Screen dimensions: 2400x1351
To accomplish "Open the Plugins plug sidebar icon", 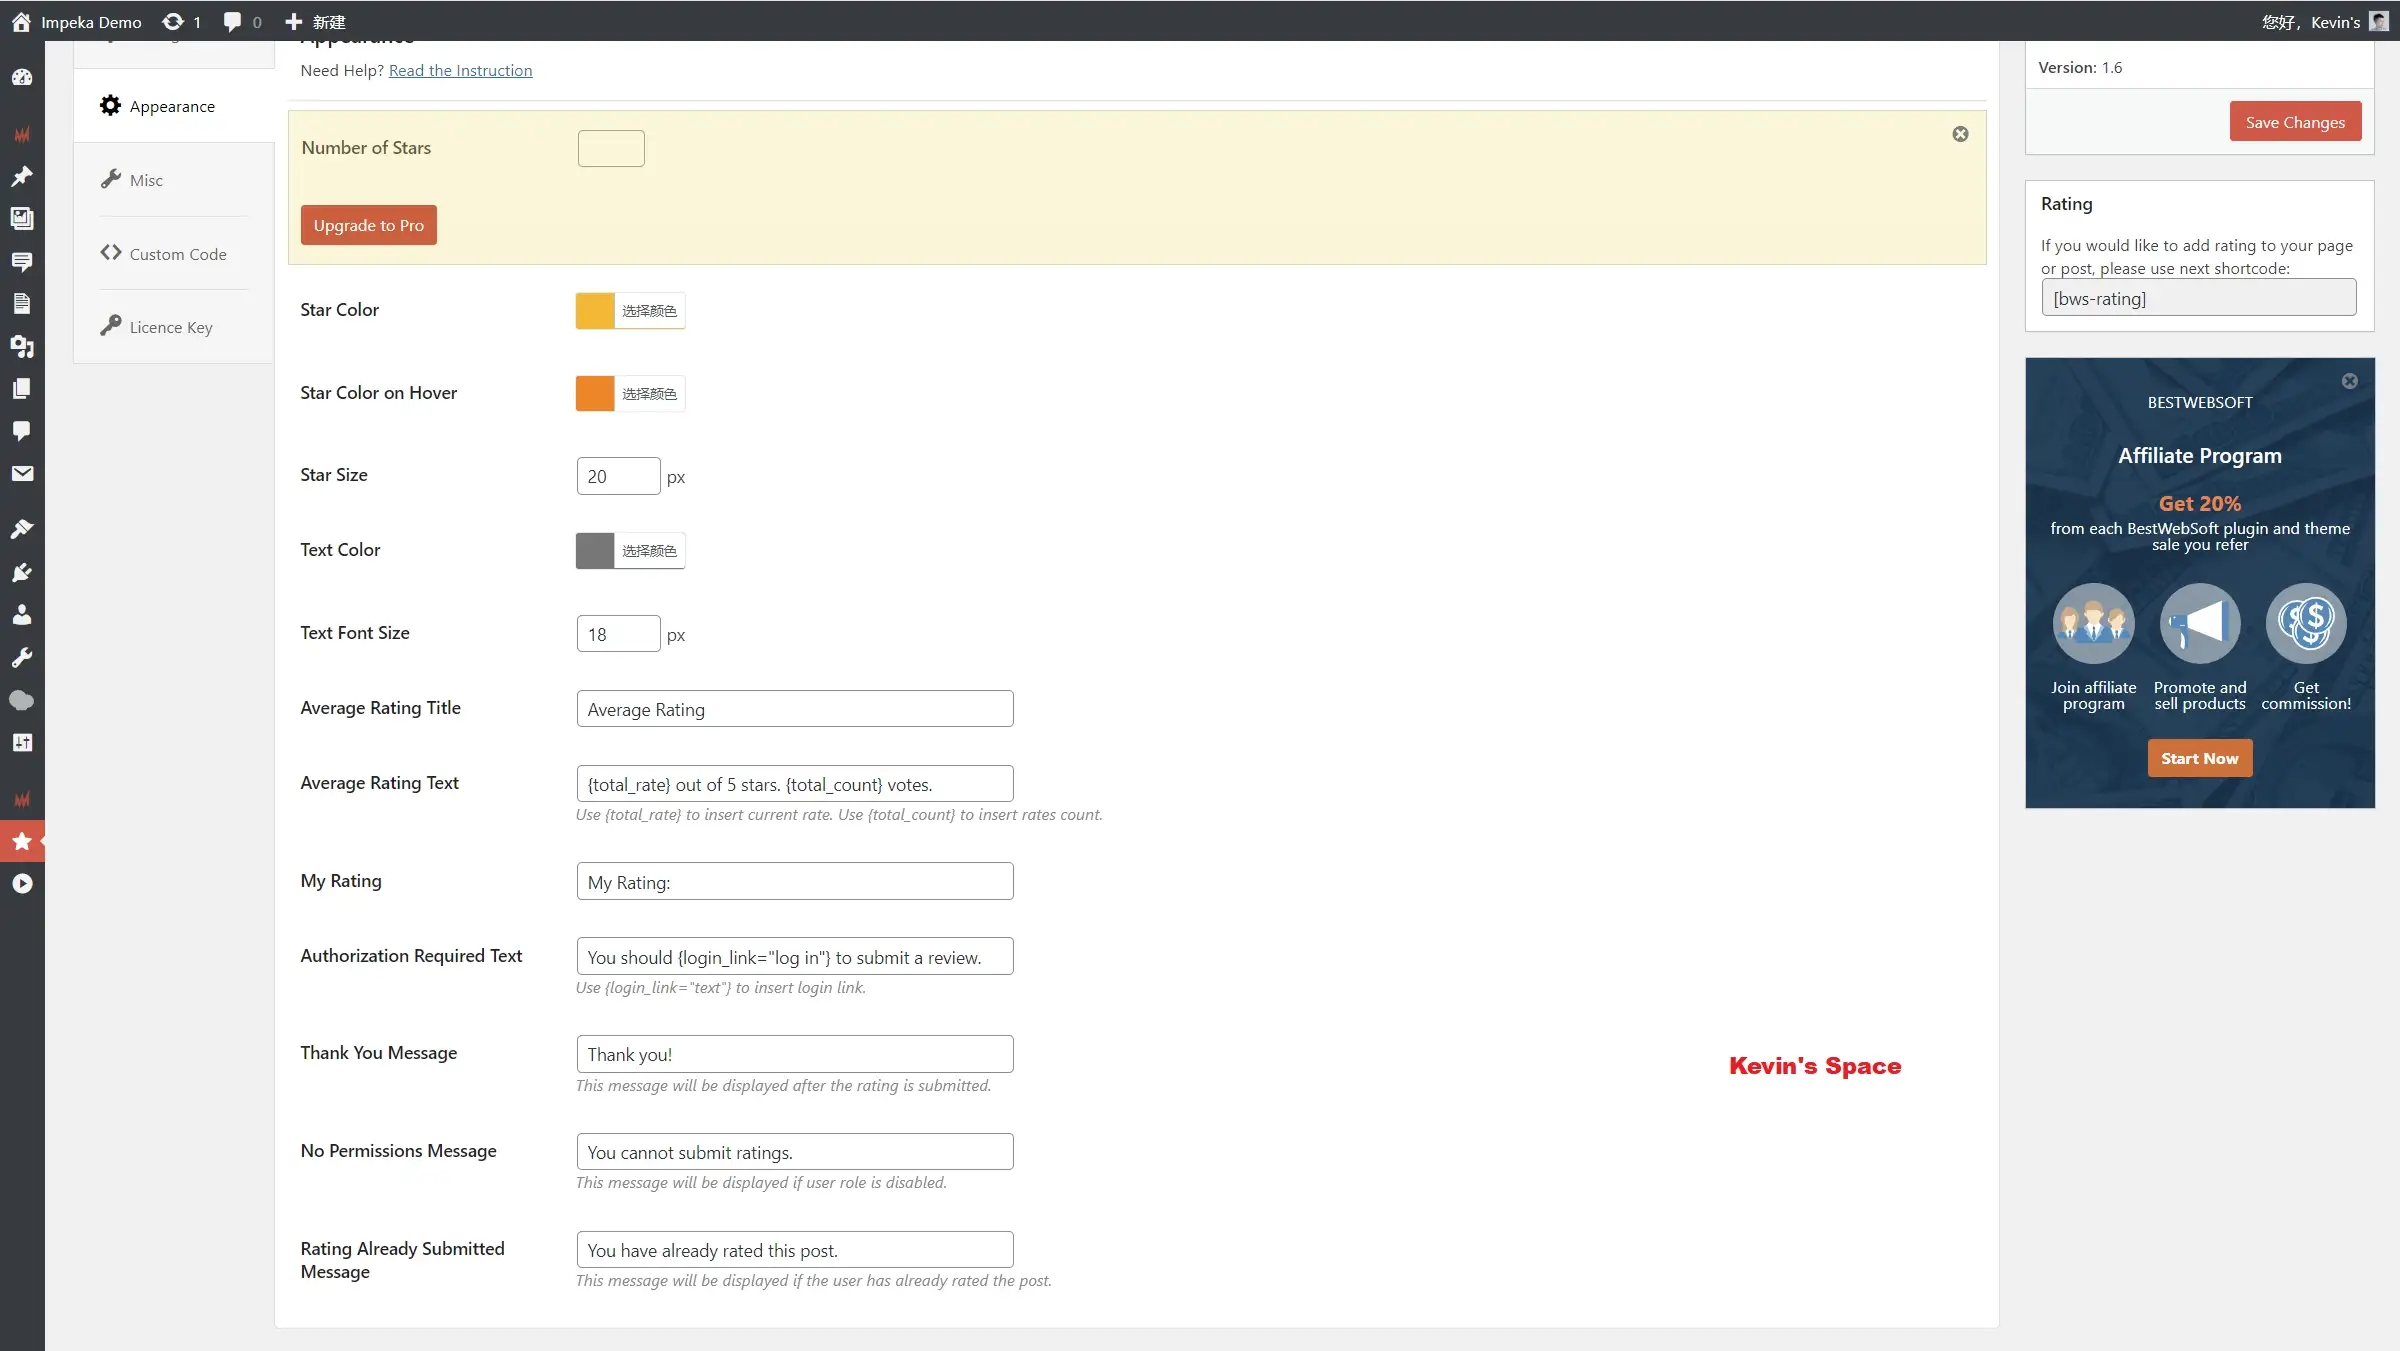I will [x=22, y=572].
